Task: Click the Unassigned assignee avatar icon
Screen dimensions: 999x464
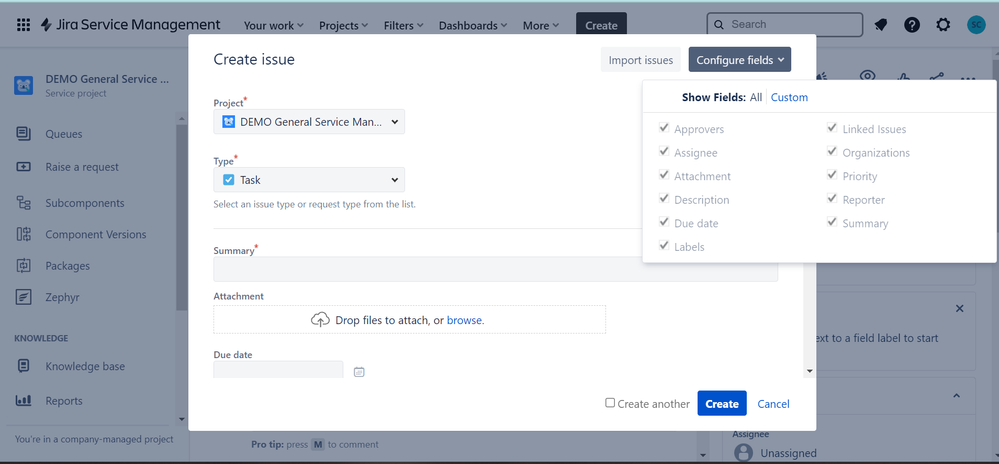Action: 743,453
